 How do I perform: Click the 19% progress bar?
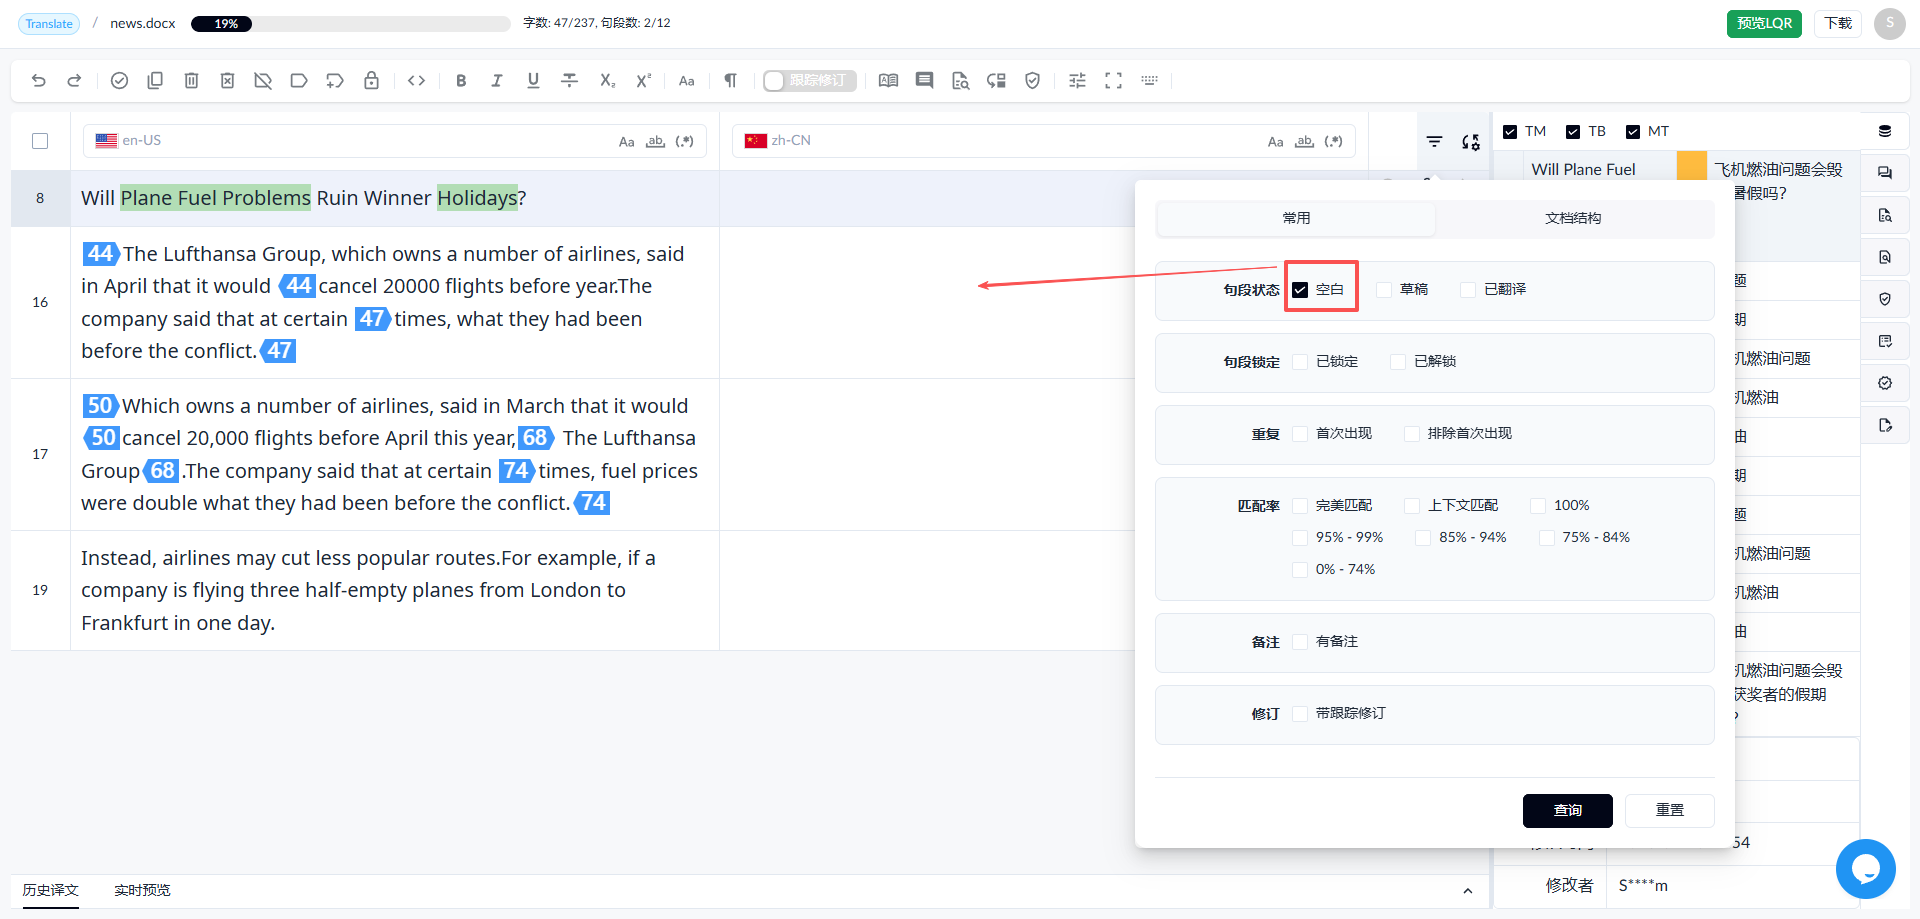(350, 24)
